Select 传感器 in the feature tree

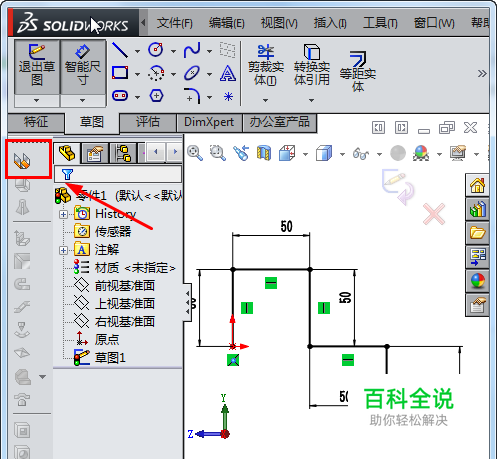click(x=103, y=232)
